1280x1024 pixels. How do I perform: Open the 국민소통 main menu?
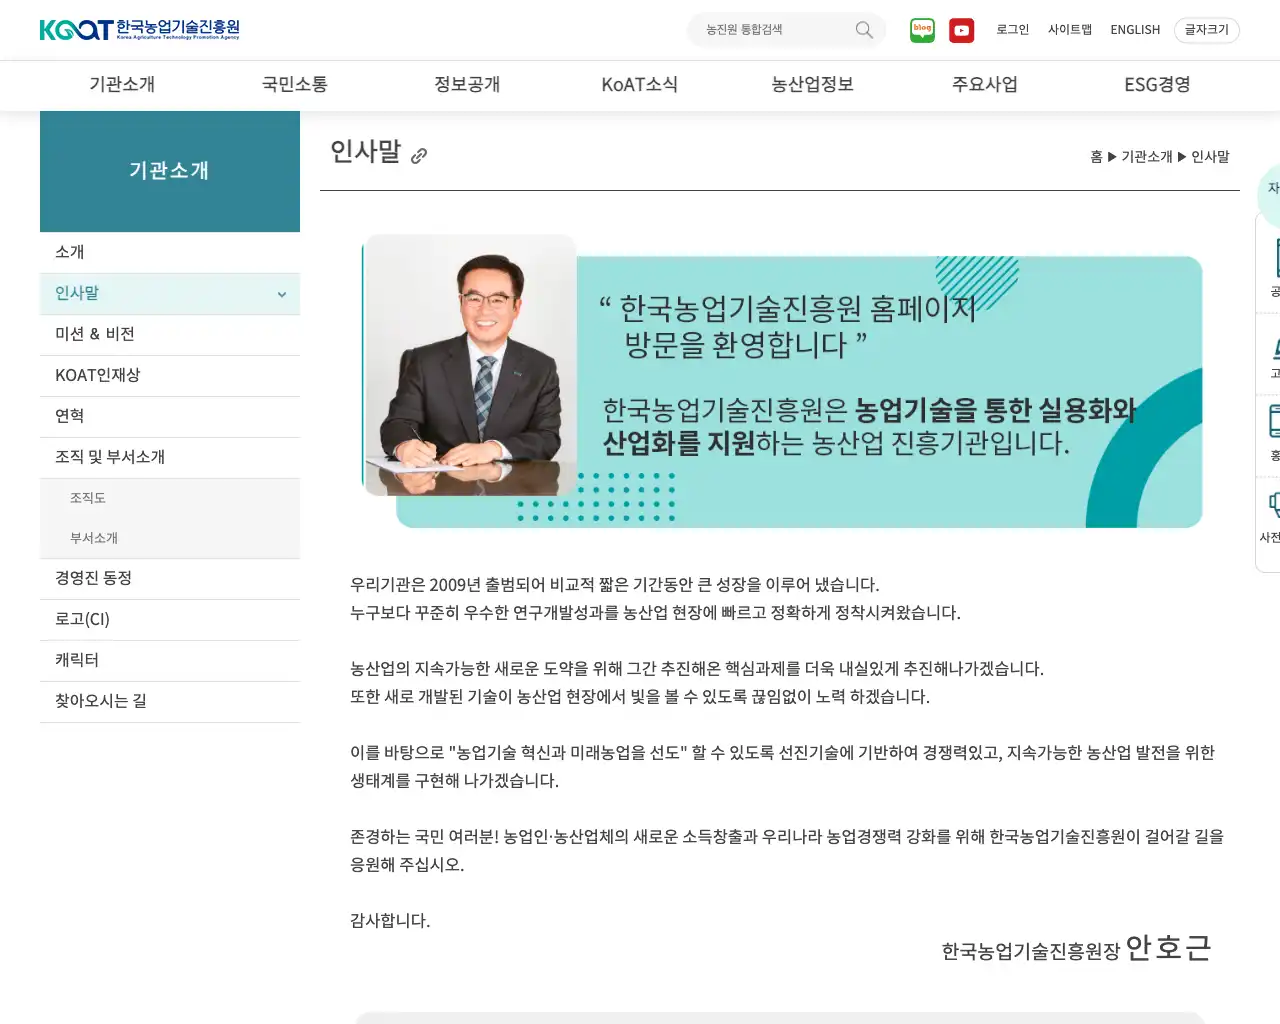click(295, 85)
